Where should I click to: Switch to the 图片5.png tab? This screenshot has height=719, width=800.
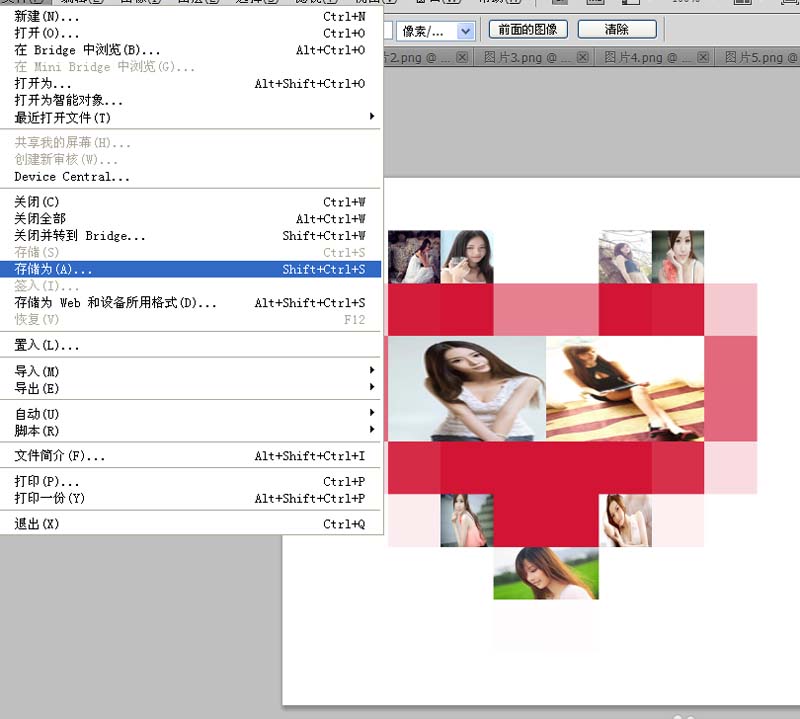click(x=760, y=58)
